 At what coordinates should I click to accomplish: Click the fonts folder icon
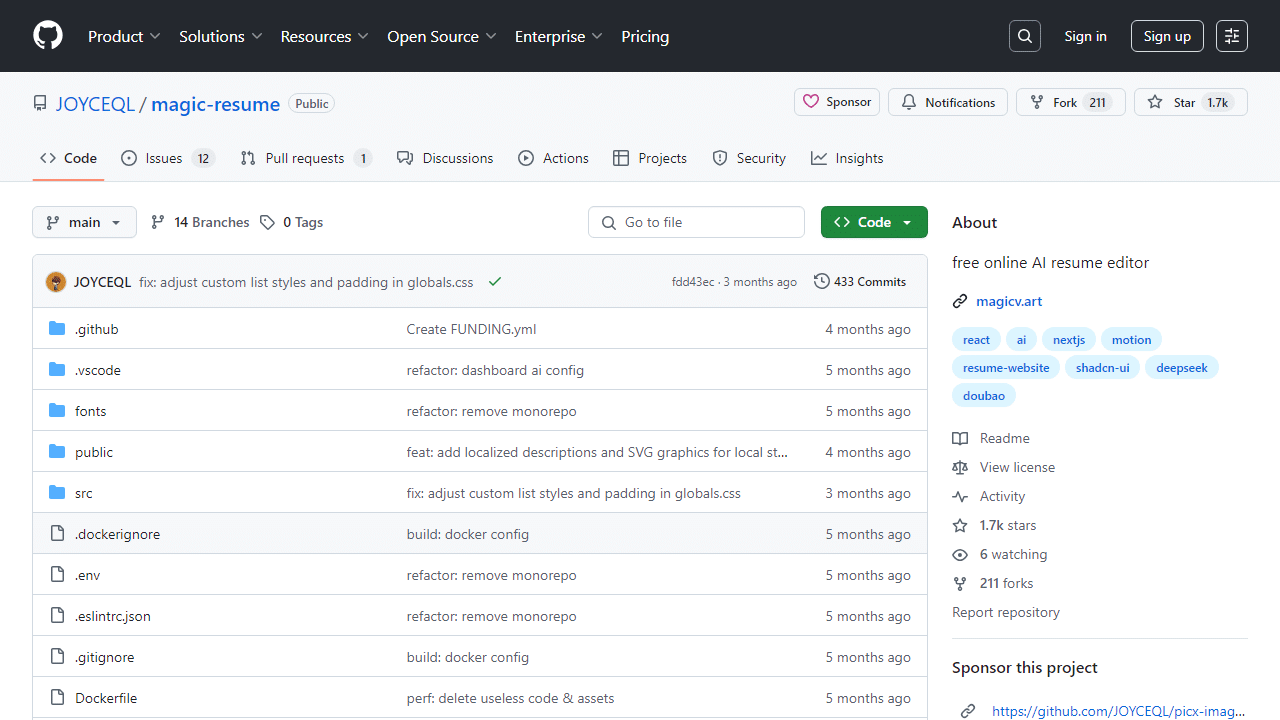57,411
